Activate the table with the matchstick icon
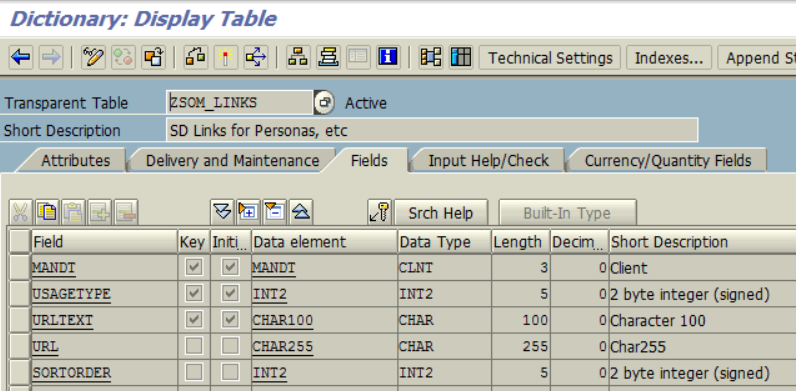The width and height of the screenshot is (796, 391). 225,57
